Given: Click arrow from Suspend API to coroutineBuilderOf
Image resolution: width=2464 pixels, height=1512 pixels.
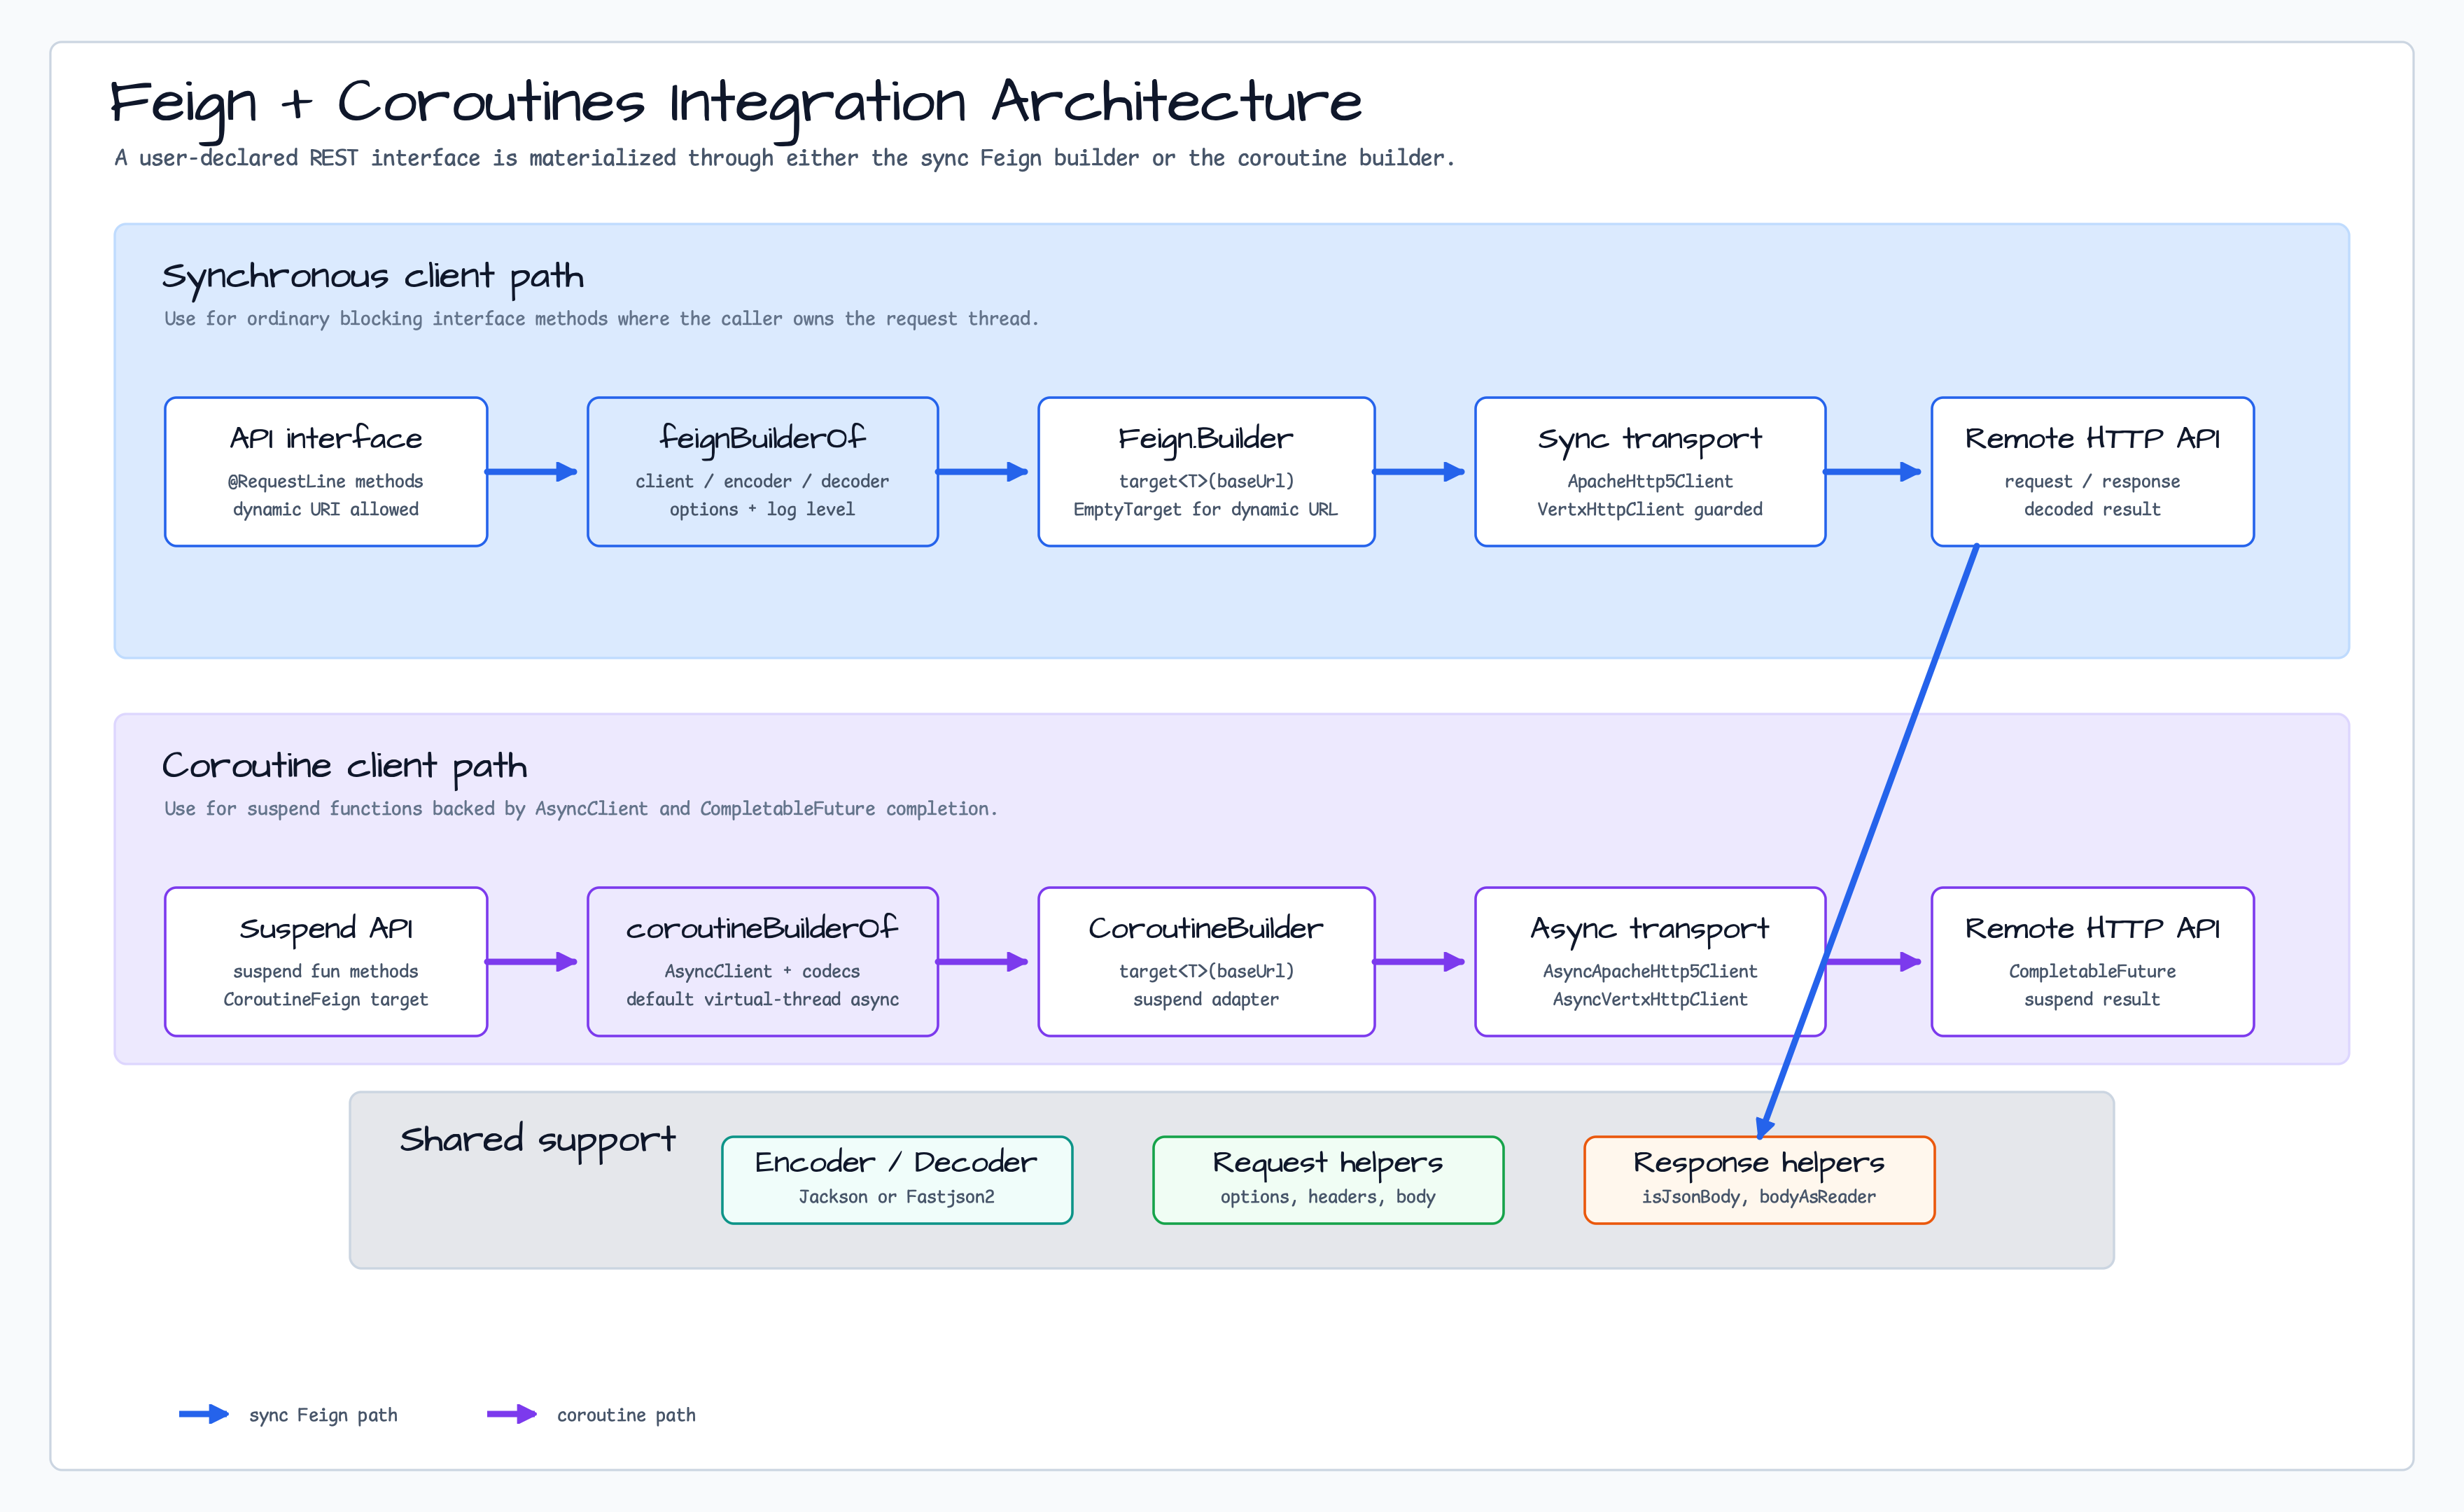Looking at the screenshot, I should [x=532, y=962].
